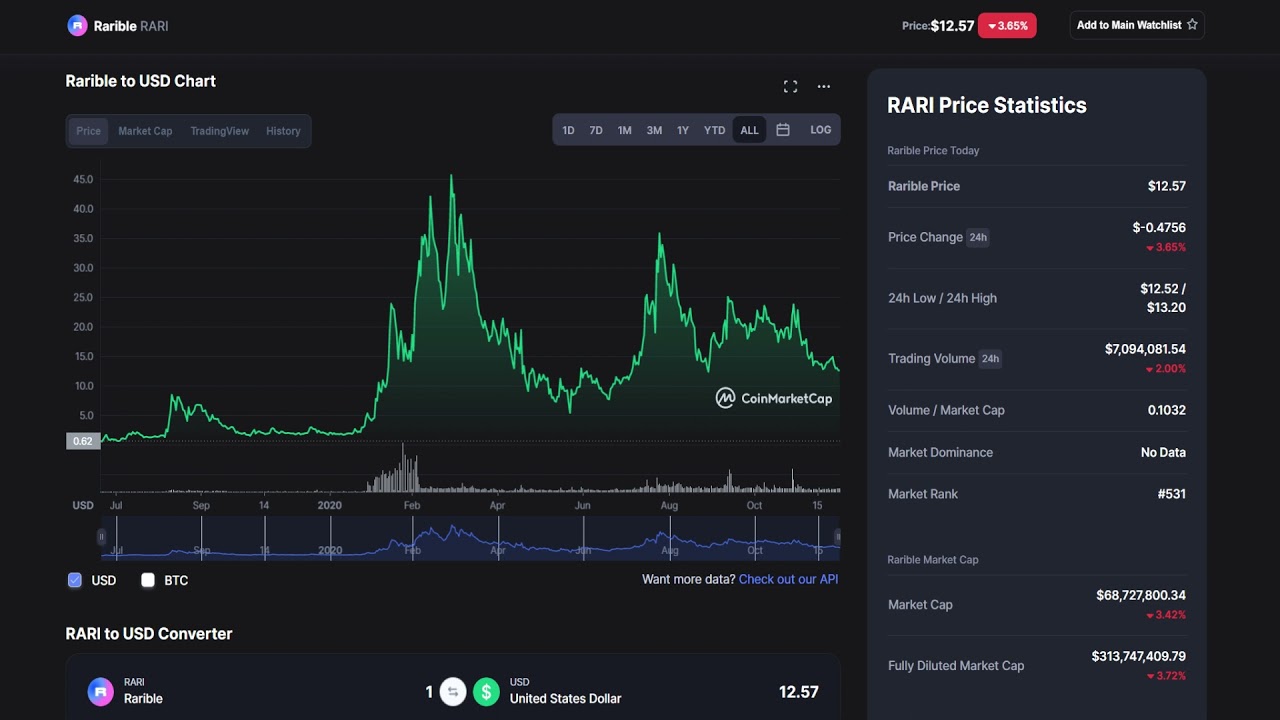Toggle the LOG scale button
This screenshot has height=720, width=1280.
pos(821,130)
